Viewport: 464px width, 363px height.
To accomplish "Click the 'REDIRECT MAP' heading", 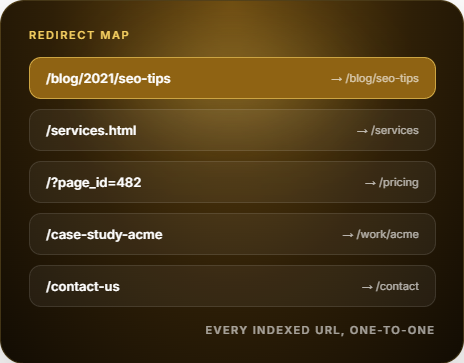I will [79, 35].
